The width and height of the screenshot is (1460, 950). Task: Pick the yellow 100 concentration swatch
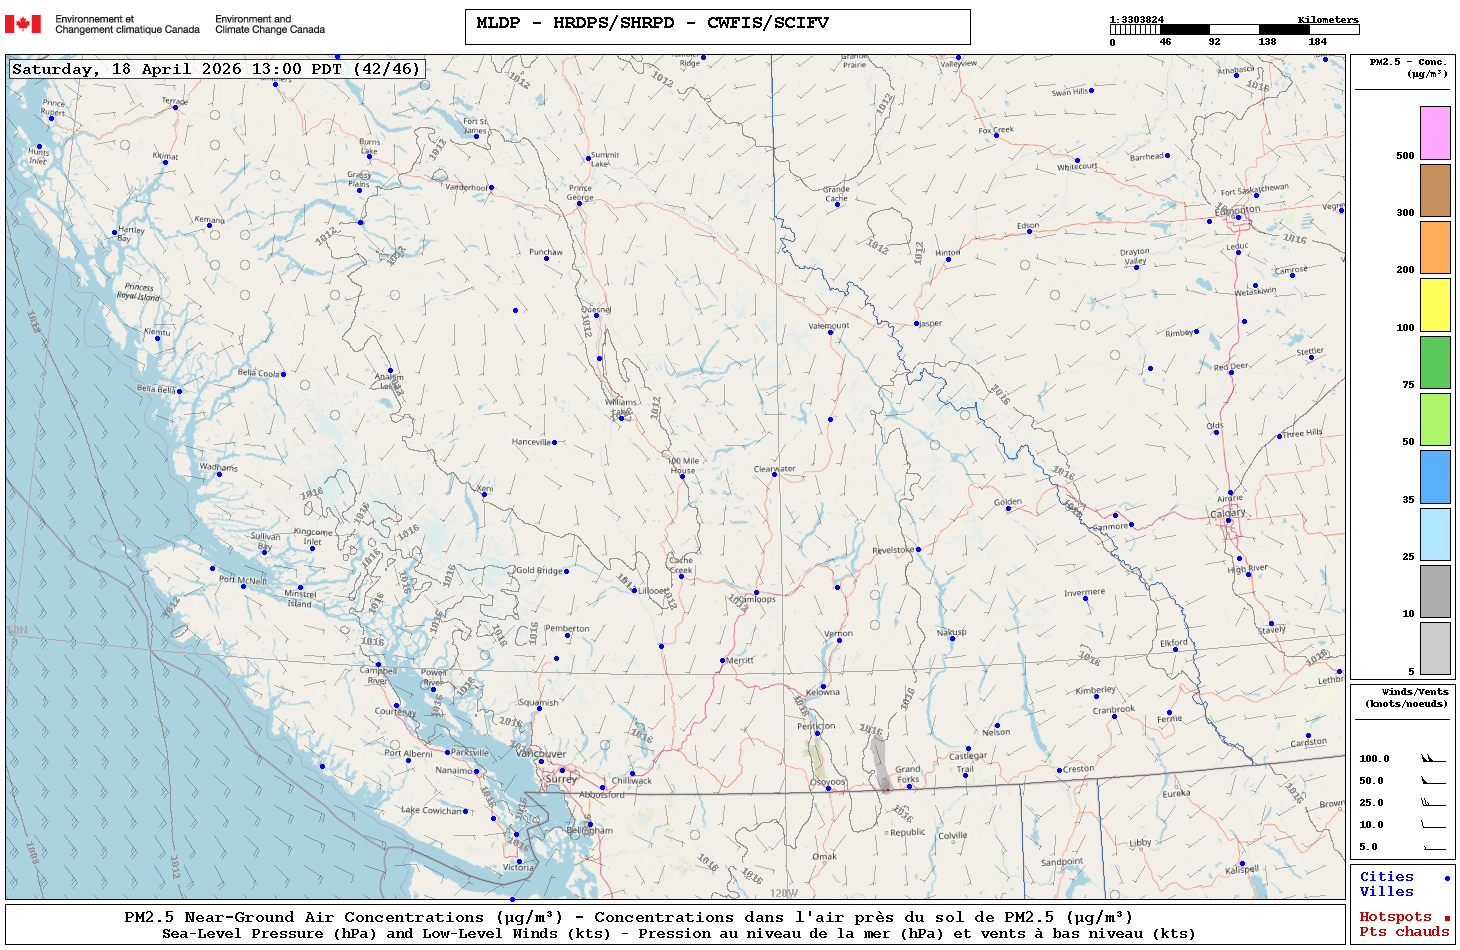click(1435, 305)
